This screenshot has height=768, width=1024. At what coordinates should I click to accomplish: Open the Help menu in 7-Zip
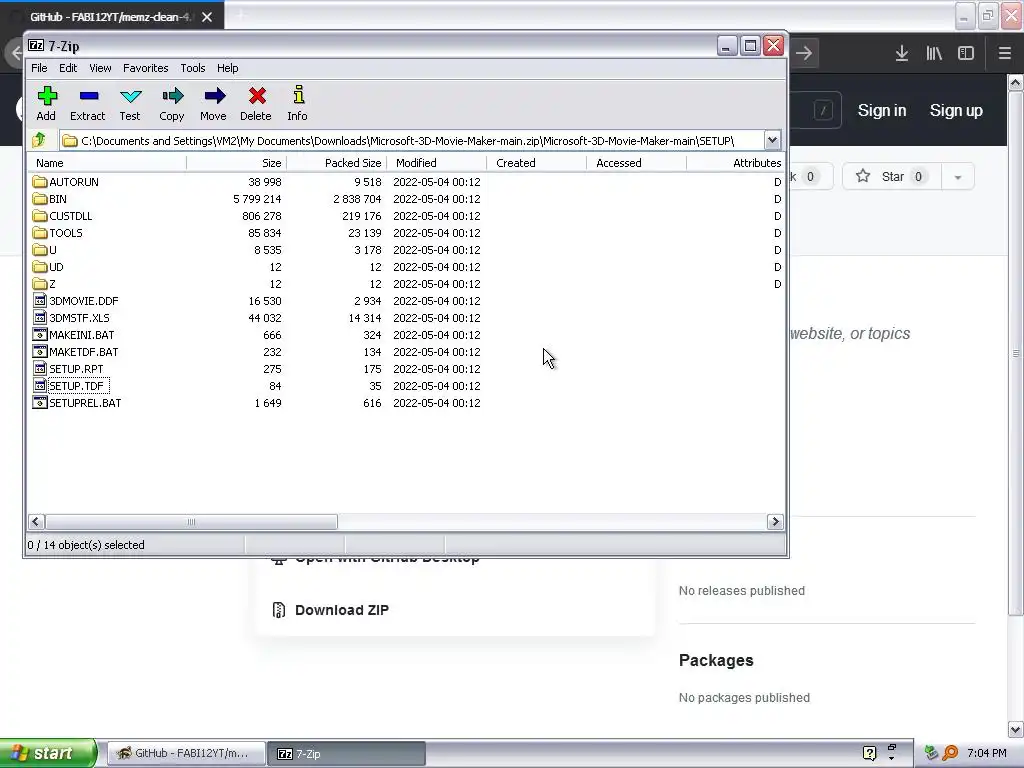tap(227, 68)
